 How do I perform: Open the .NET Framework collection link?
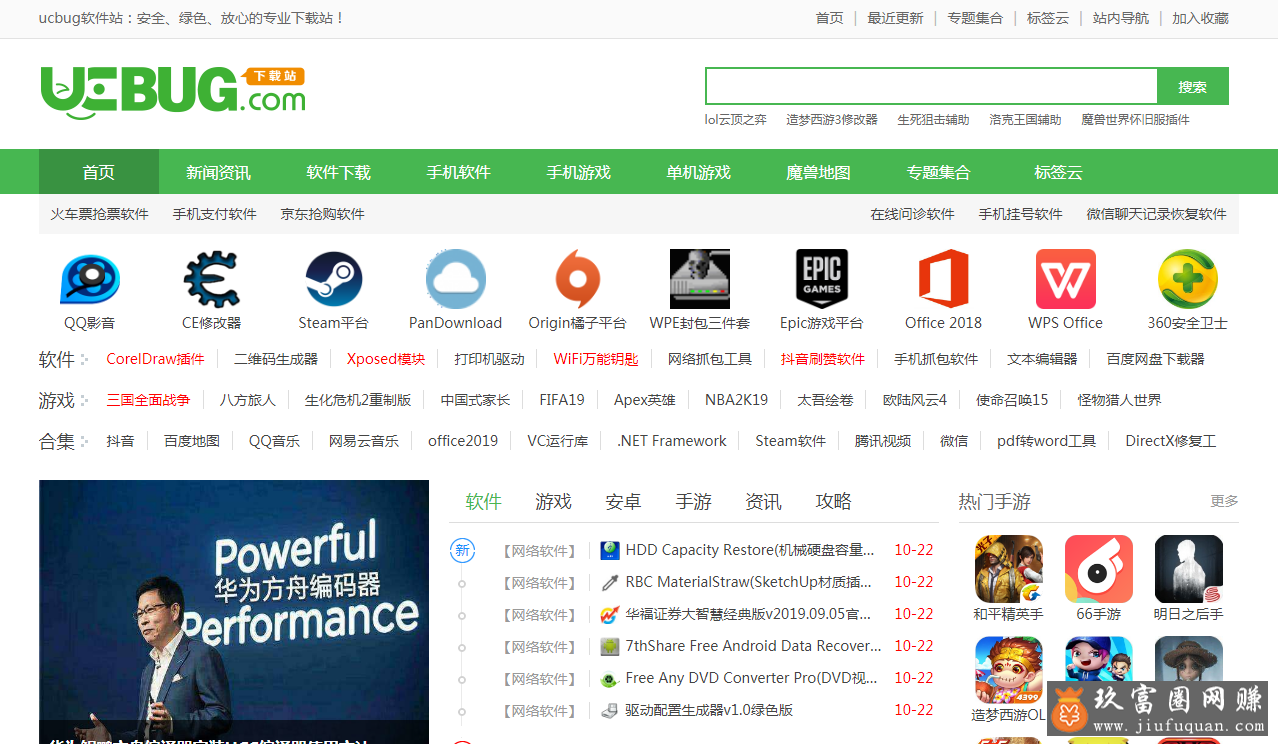[x=672, y=441]
